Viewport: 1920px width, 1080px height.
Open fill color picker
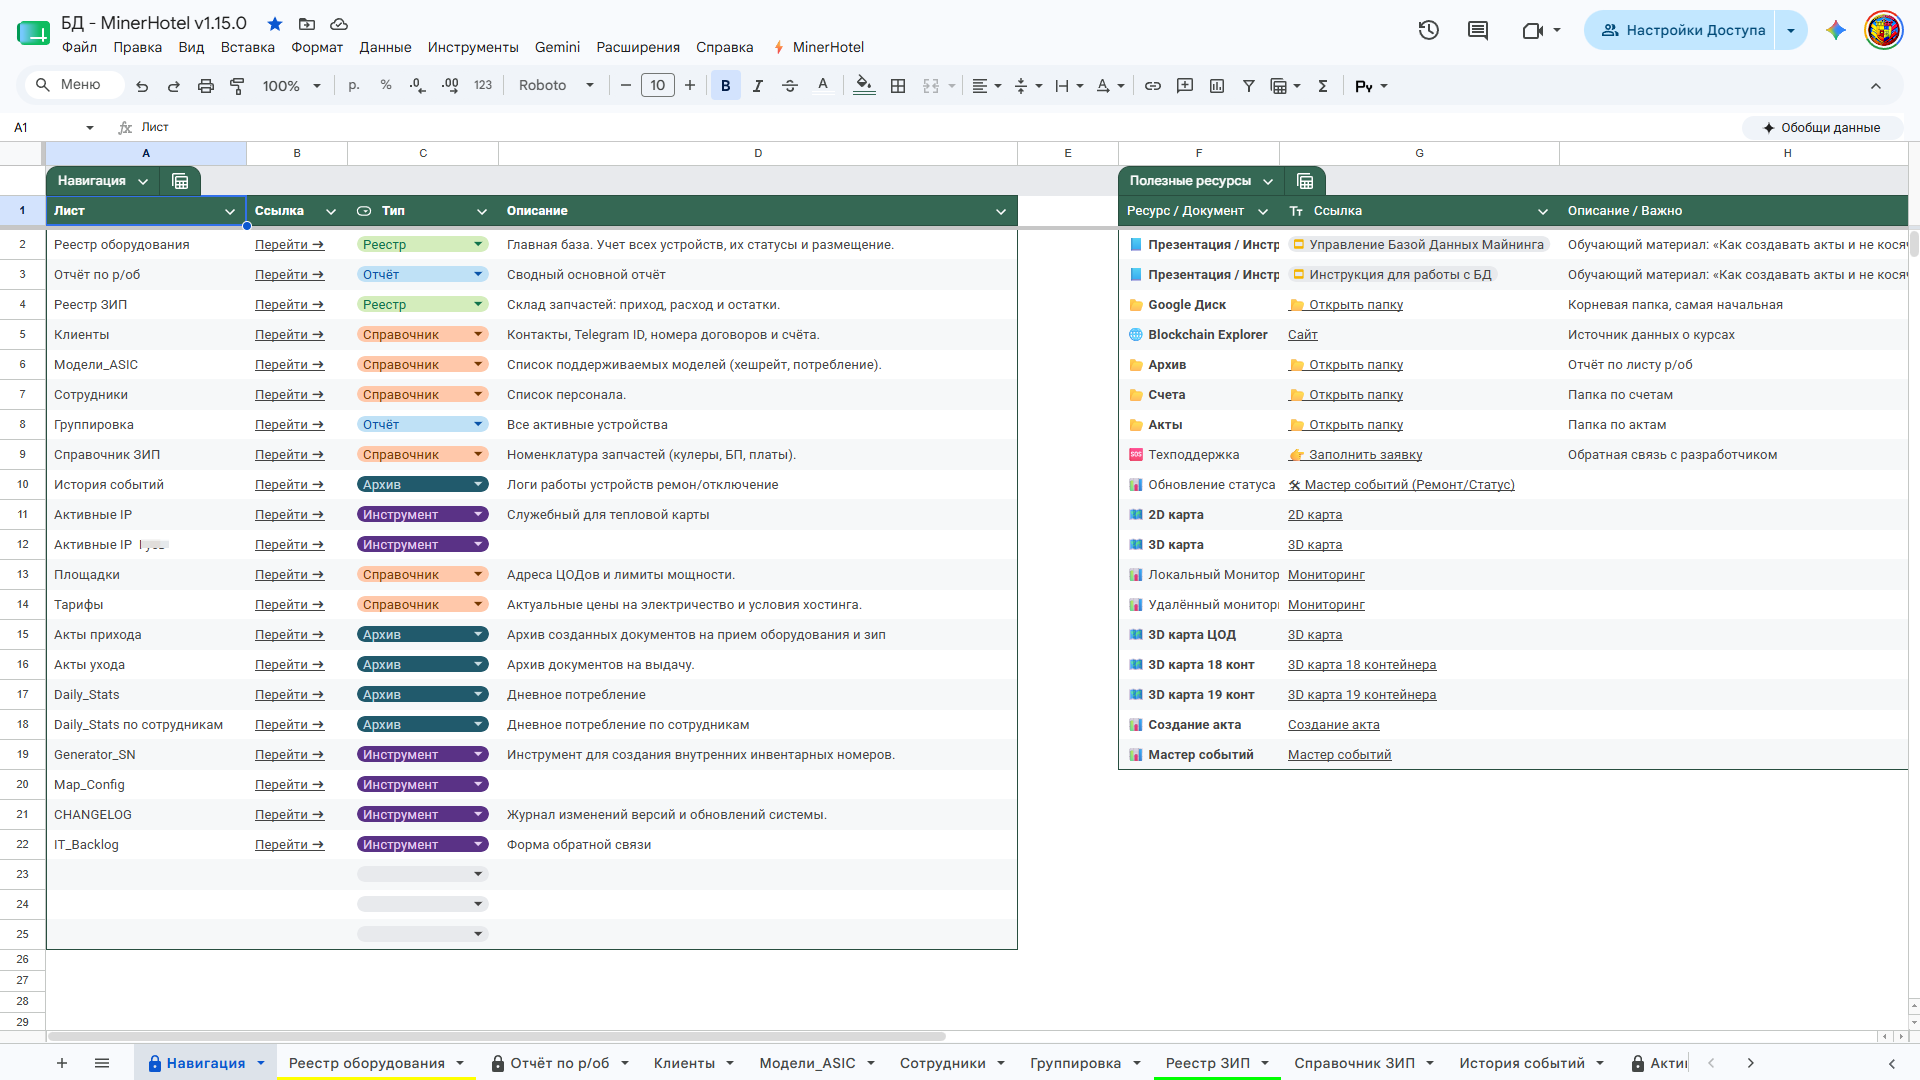pyautogui.click(x=865, y=86)
